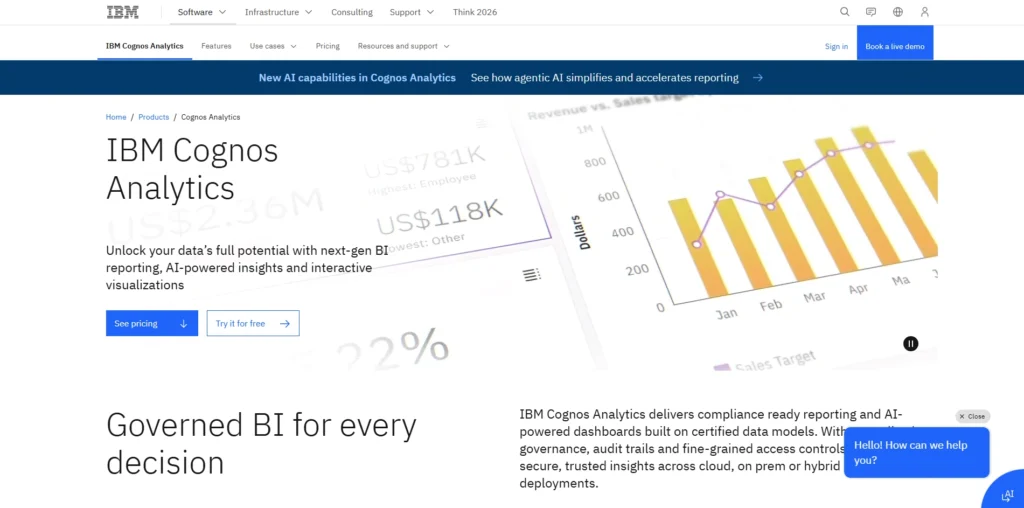
Task: Open the user profile icon
Action: [924, 12]
